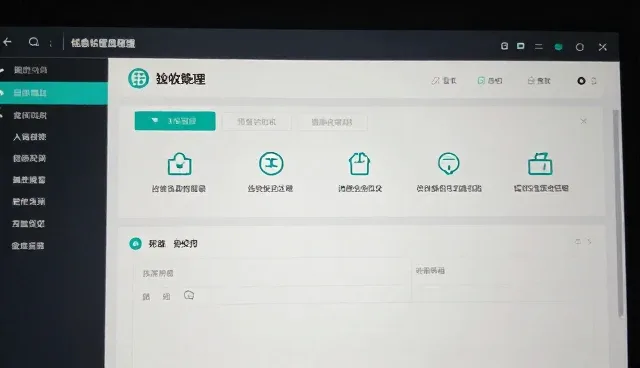Click the hollow circle icon in title bar

click(x=580, y=47)
